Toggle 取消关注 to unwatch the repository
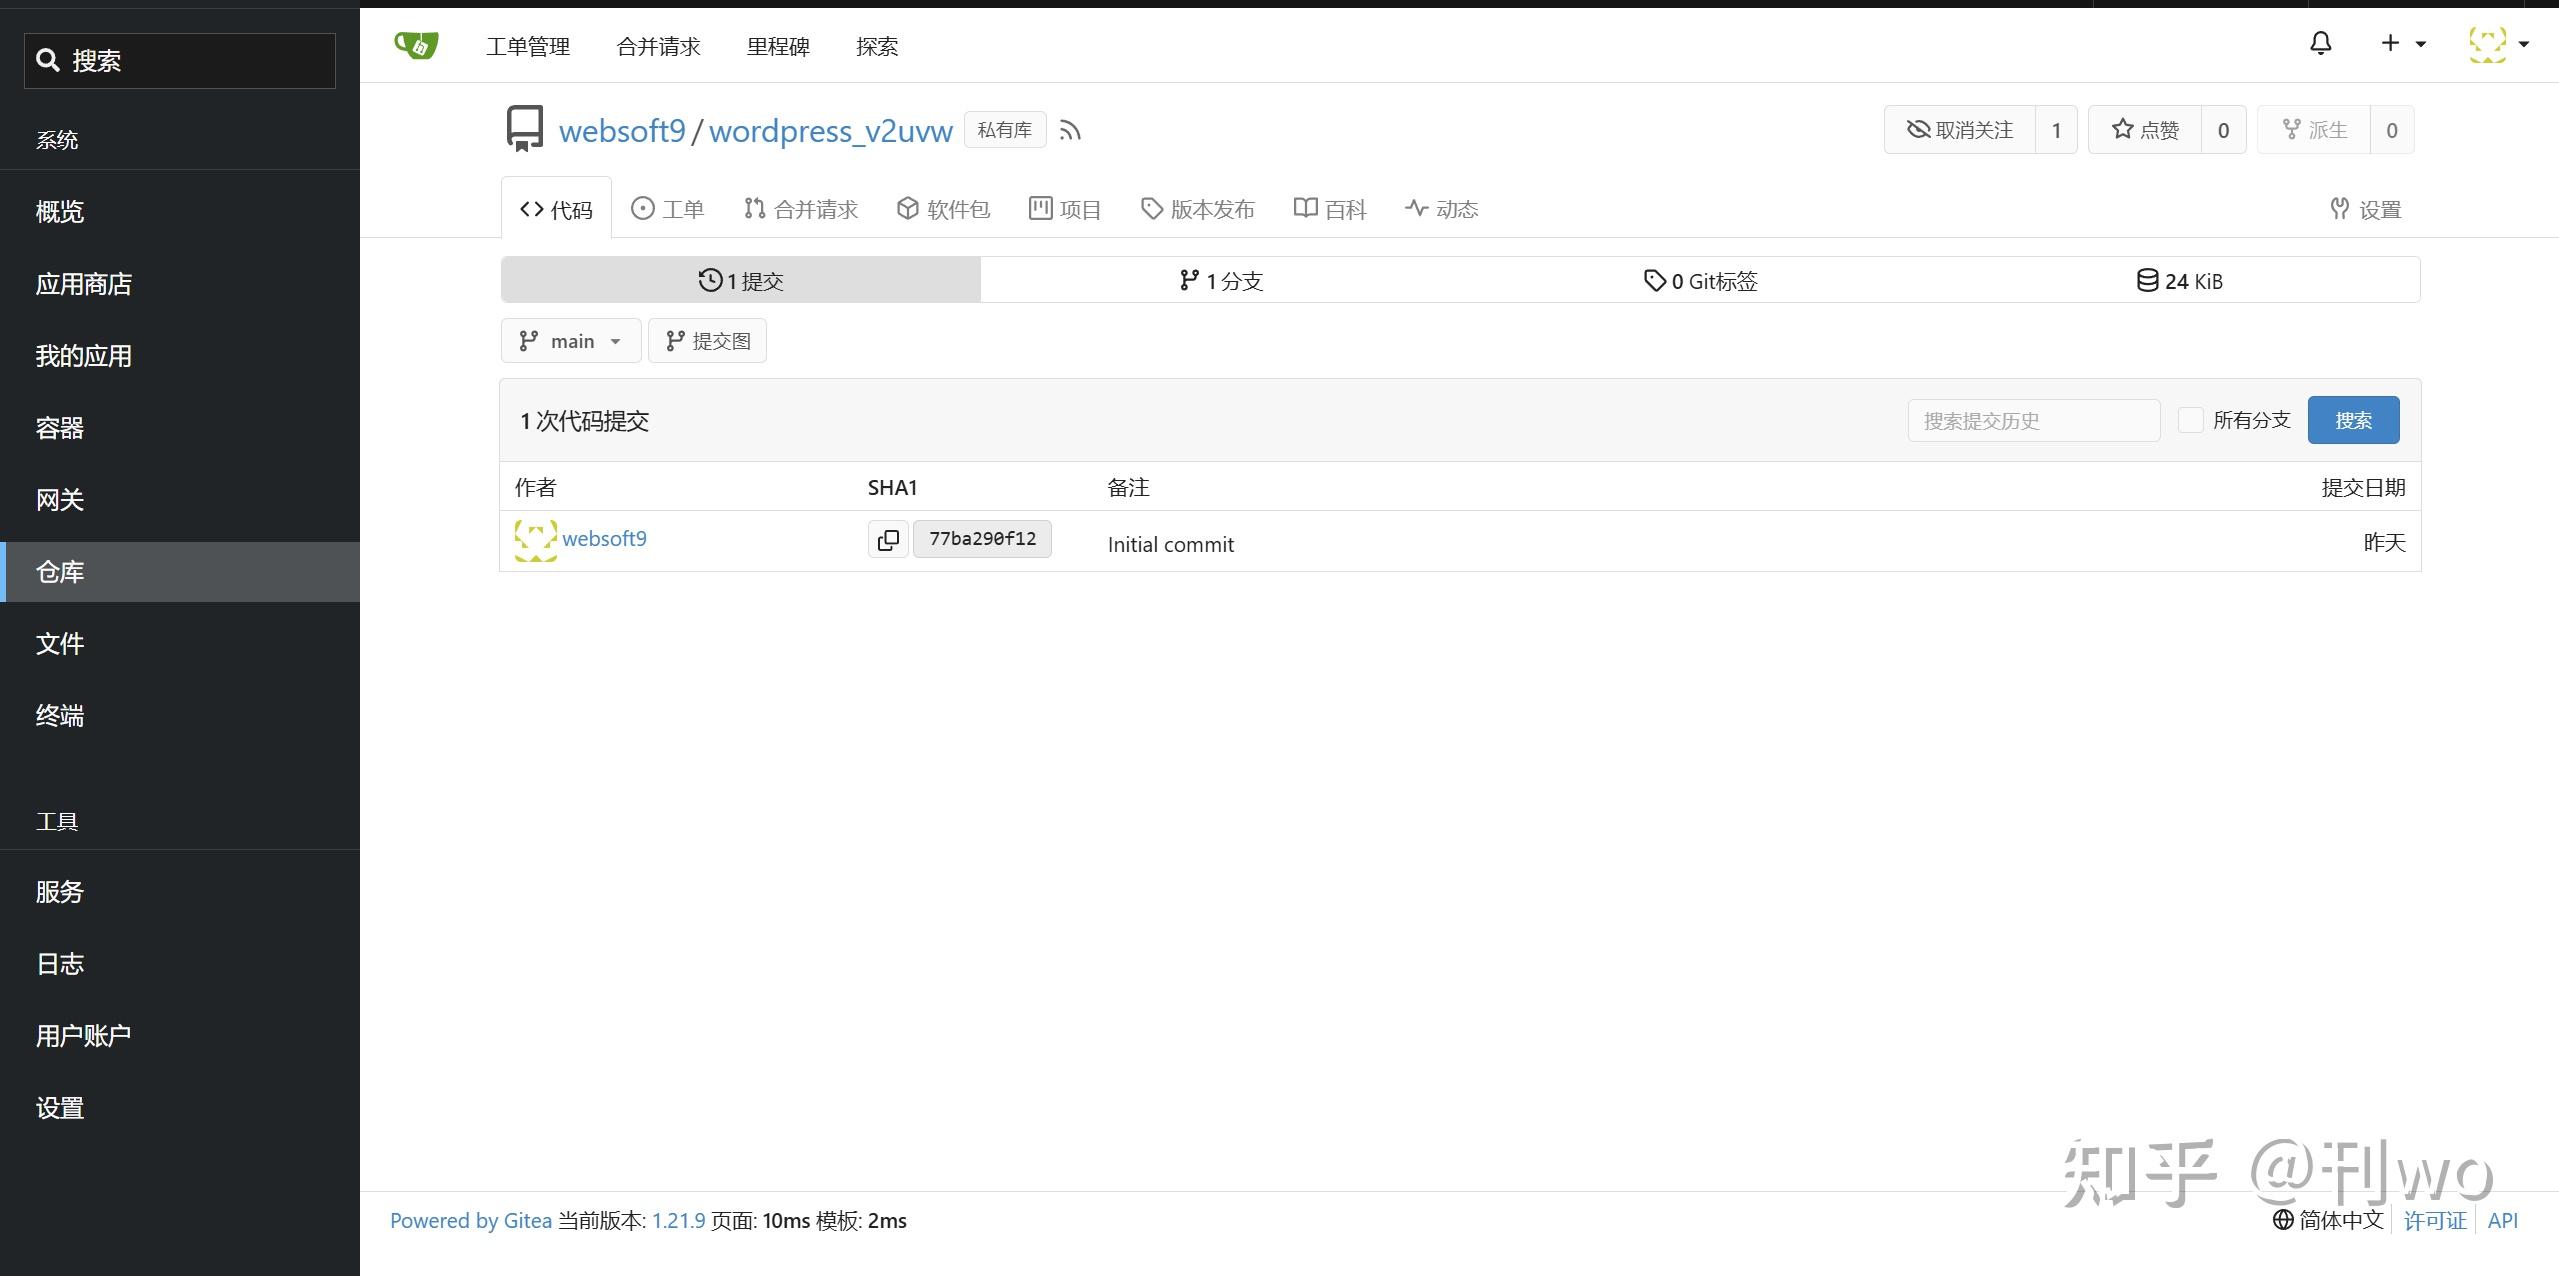Screen dimensions: 2559x1276 (x=1958, y=129)
